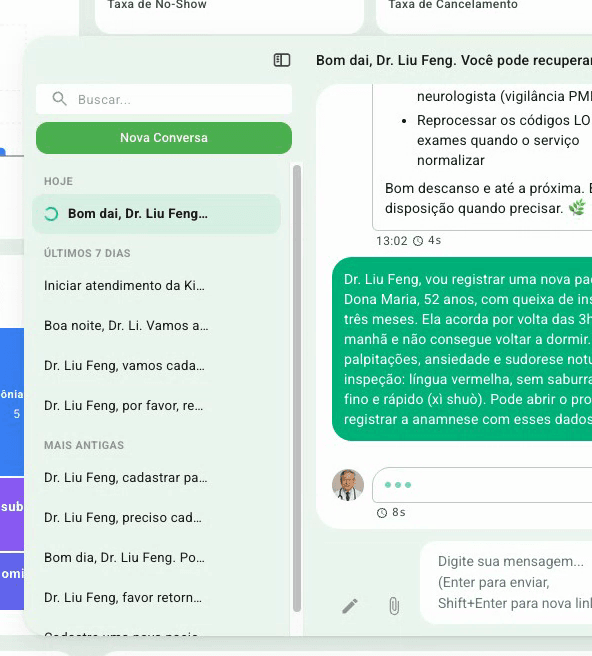Open 'Dr. Liu Feng, por favor, re...' conversation
The height and width of the screenshot is (656, 592).
pyautogui.click(x=156, y=405)
